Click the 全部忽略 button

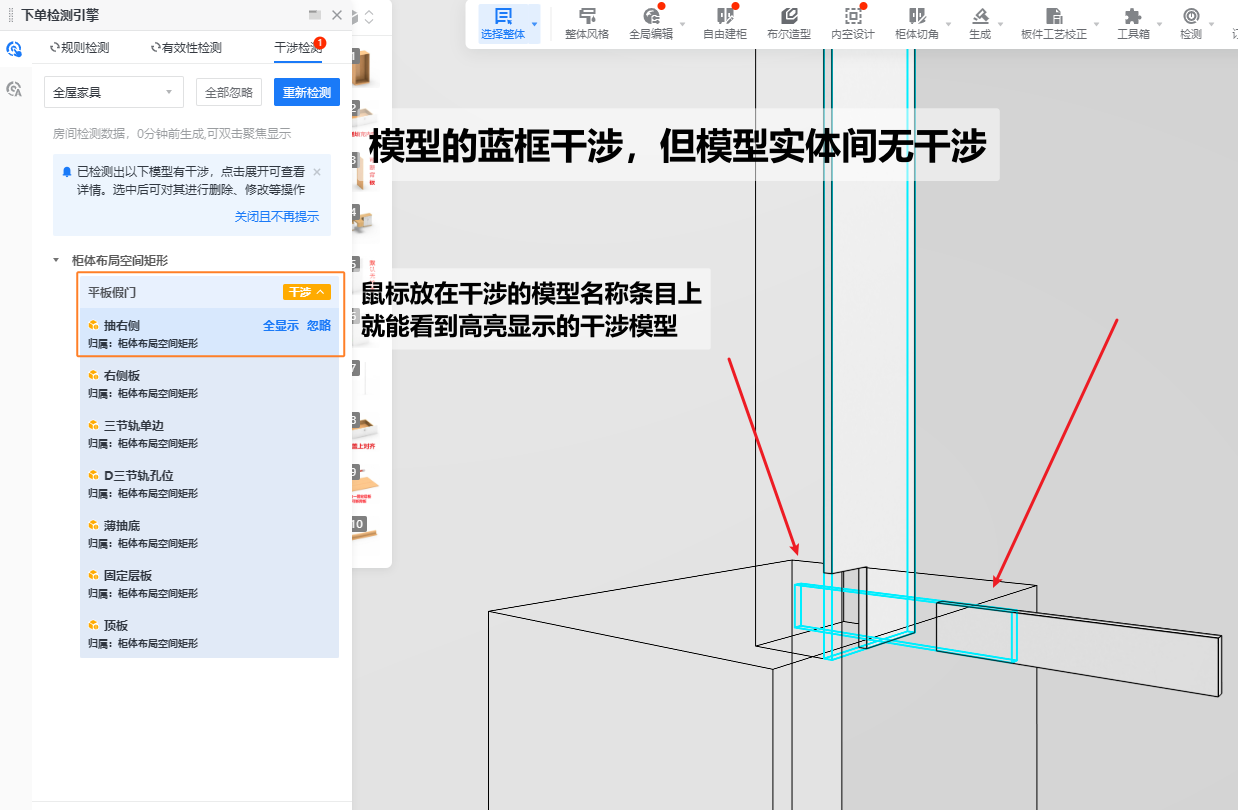pos(229,92)
